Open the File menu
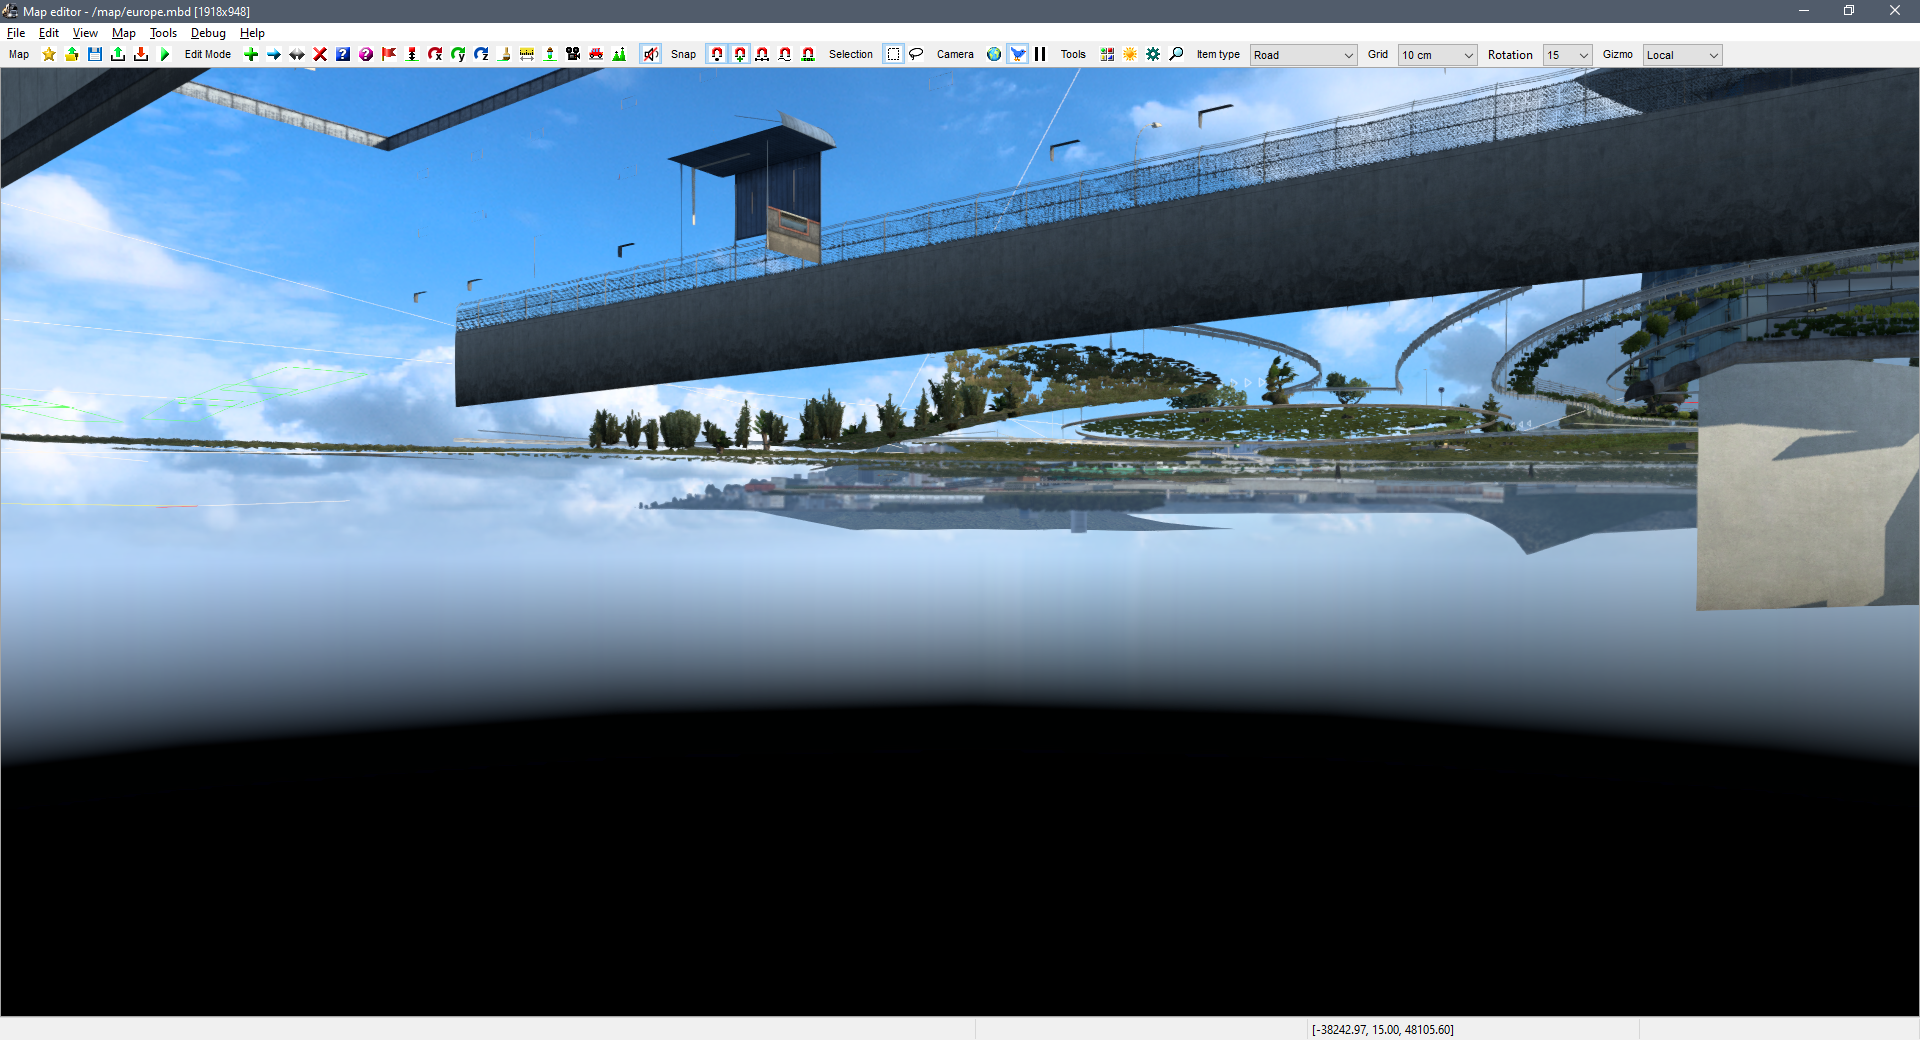 (x=16, y=33)
